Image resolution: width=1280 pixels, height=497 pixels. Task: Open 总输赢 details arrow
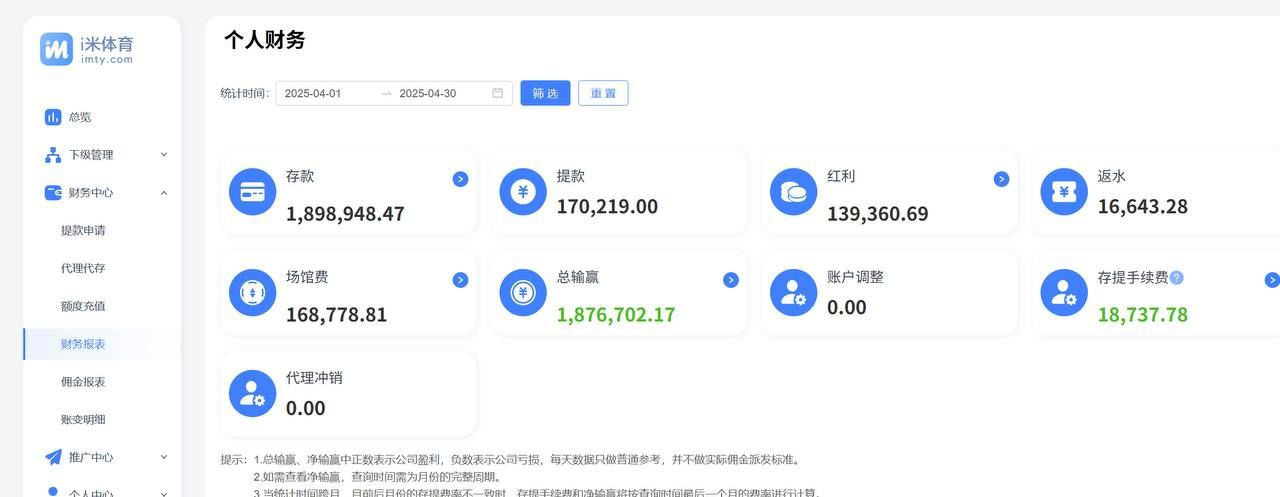[x=731, y=280]
